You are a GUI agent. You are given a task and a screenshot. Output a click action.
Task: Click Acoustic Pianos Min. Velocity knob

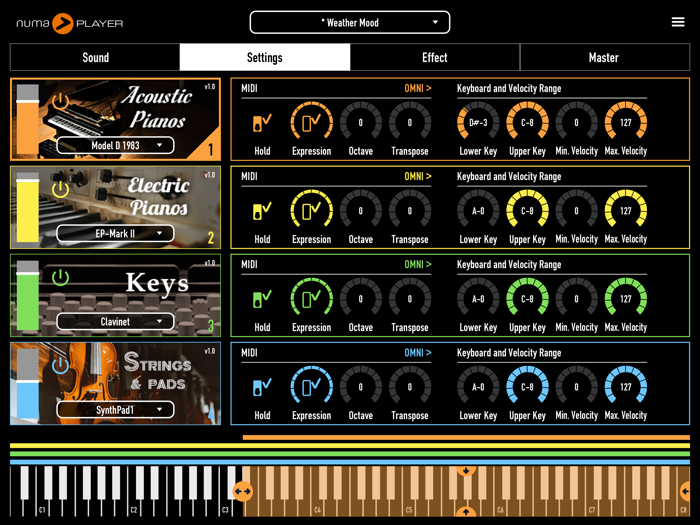point(576,122)
